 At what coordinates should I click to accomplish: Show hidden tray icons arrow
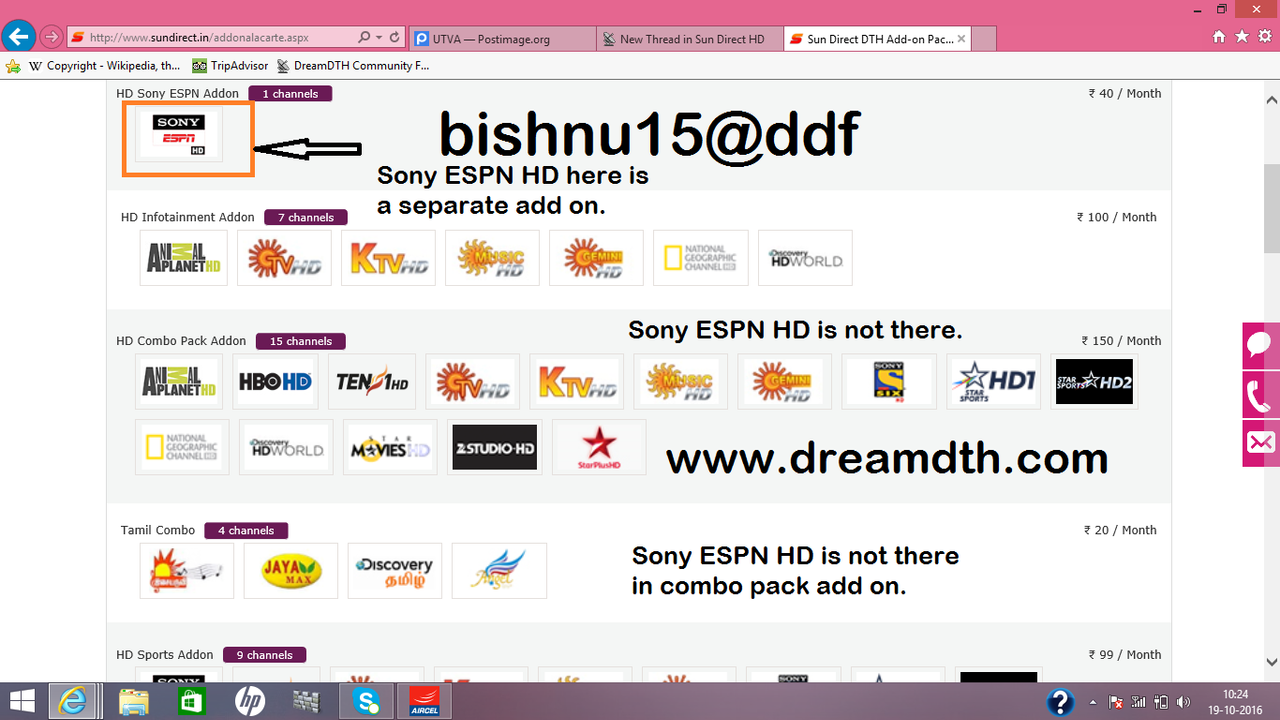point(1092,701)
